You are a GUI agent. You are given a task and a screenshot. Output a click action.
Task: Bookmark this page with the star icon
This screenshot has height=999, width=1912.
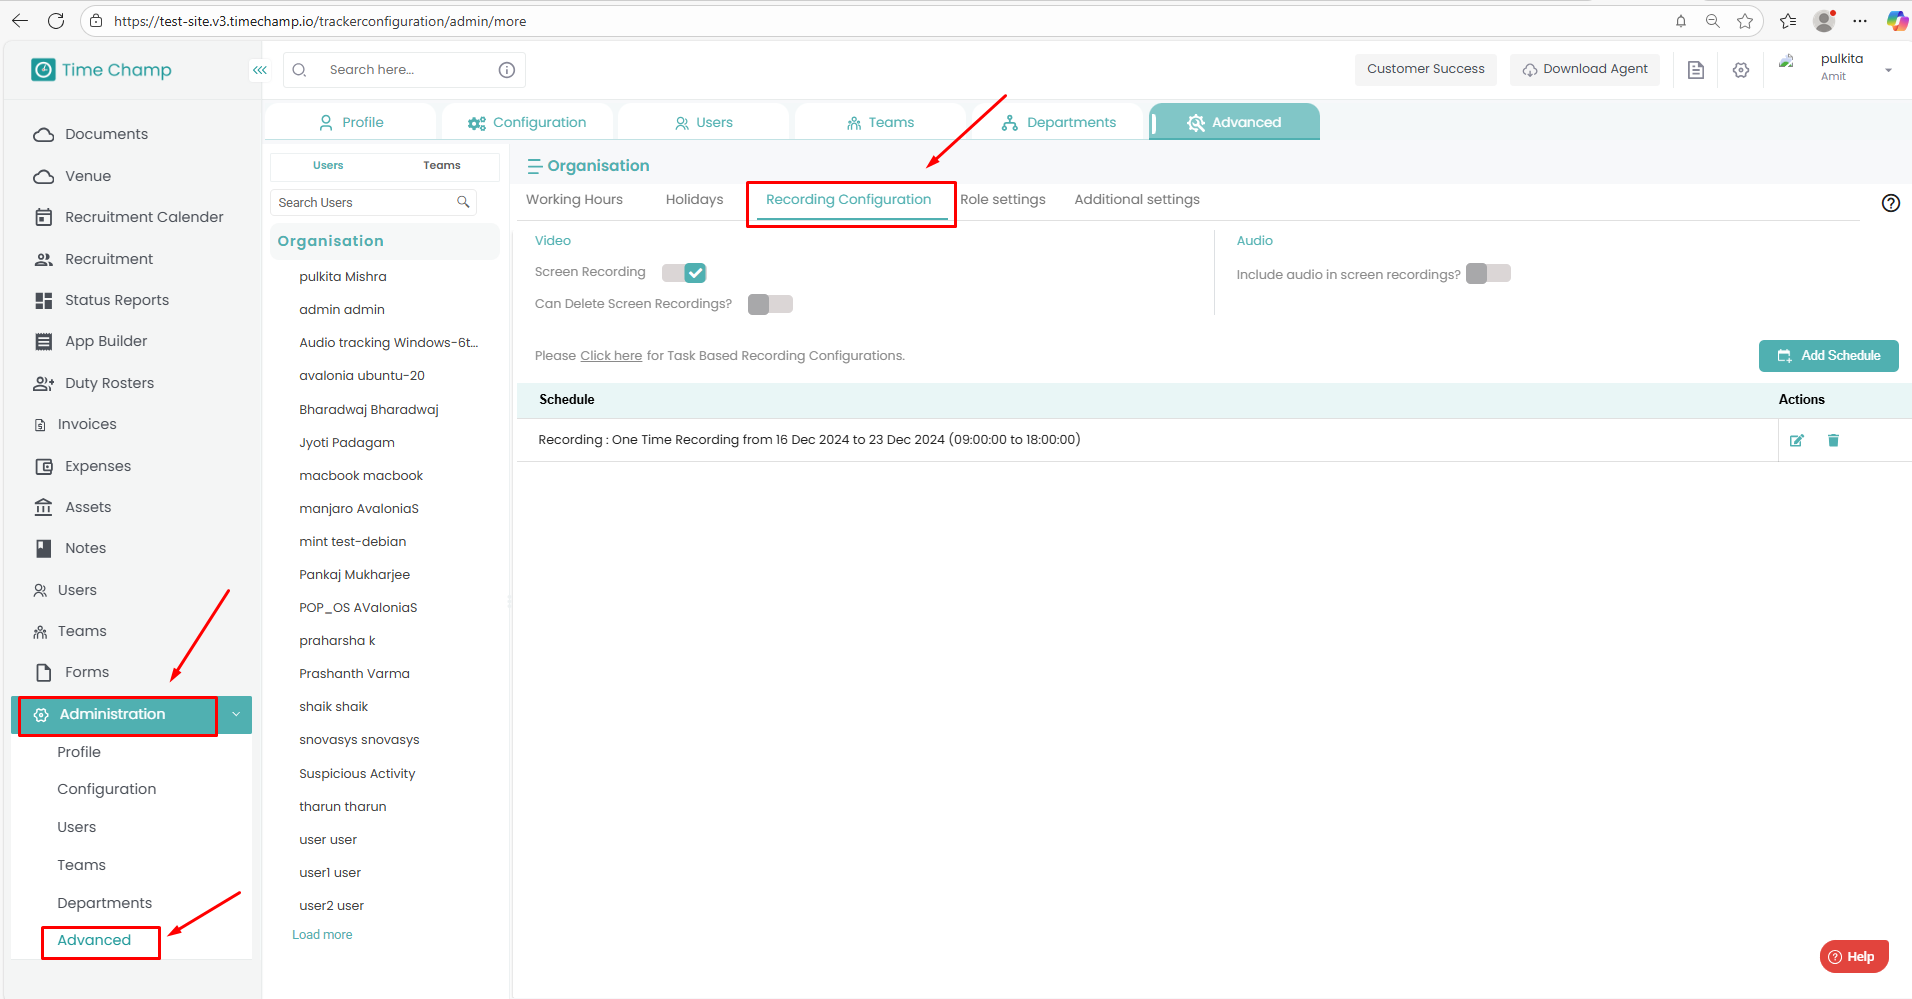pos(1745,21)
